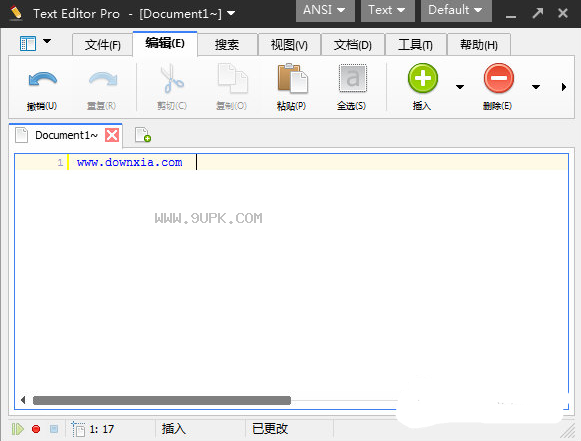Show more ribbon tools with the right arrow

(564, 87)
